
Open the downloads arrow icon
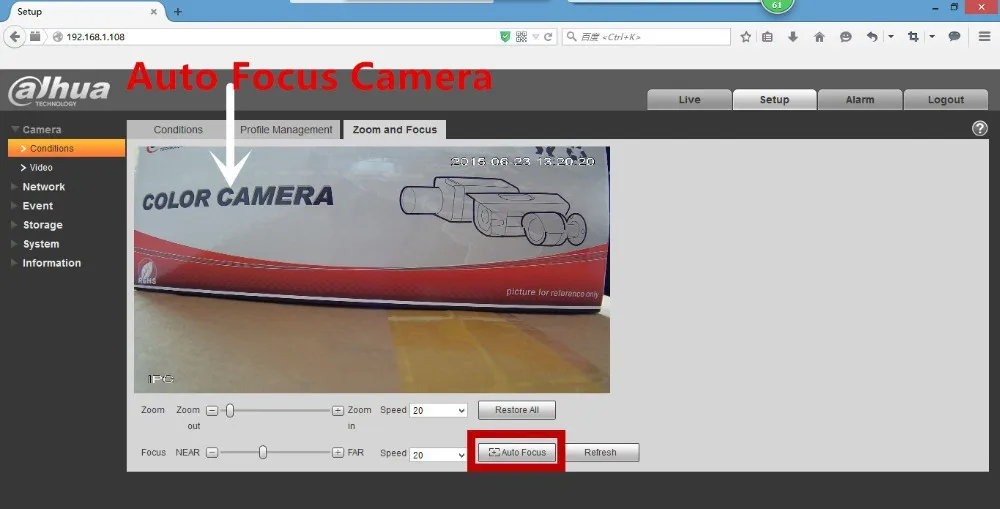[x=793, y=37]
